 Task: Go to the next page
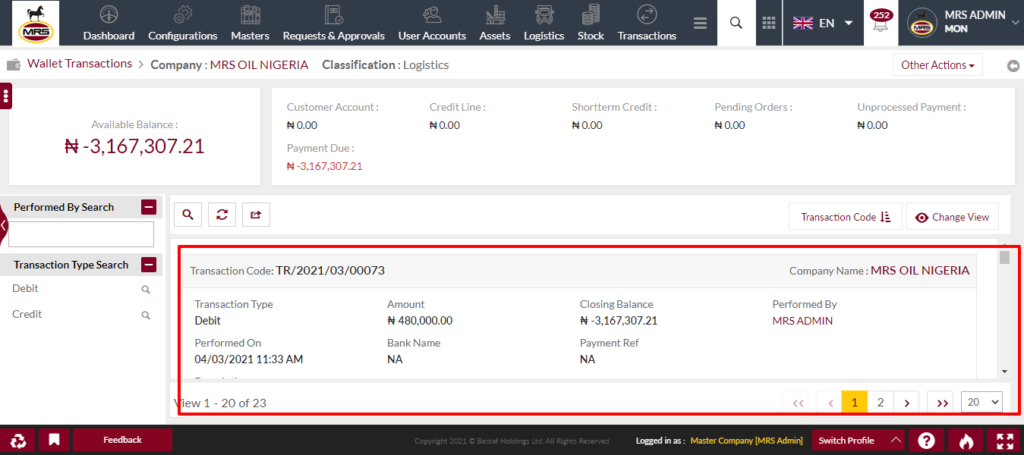tap(906, 403)
